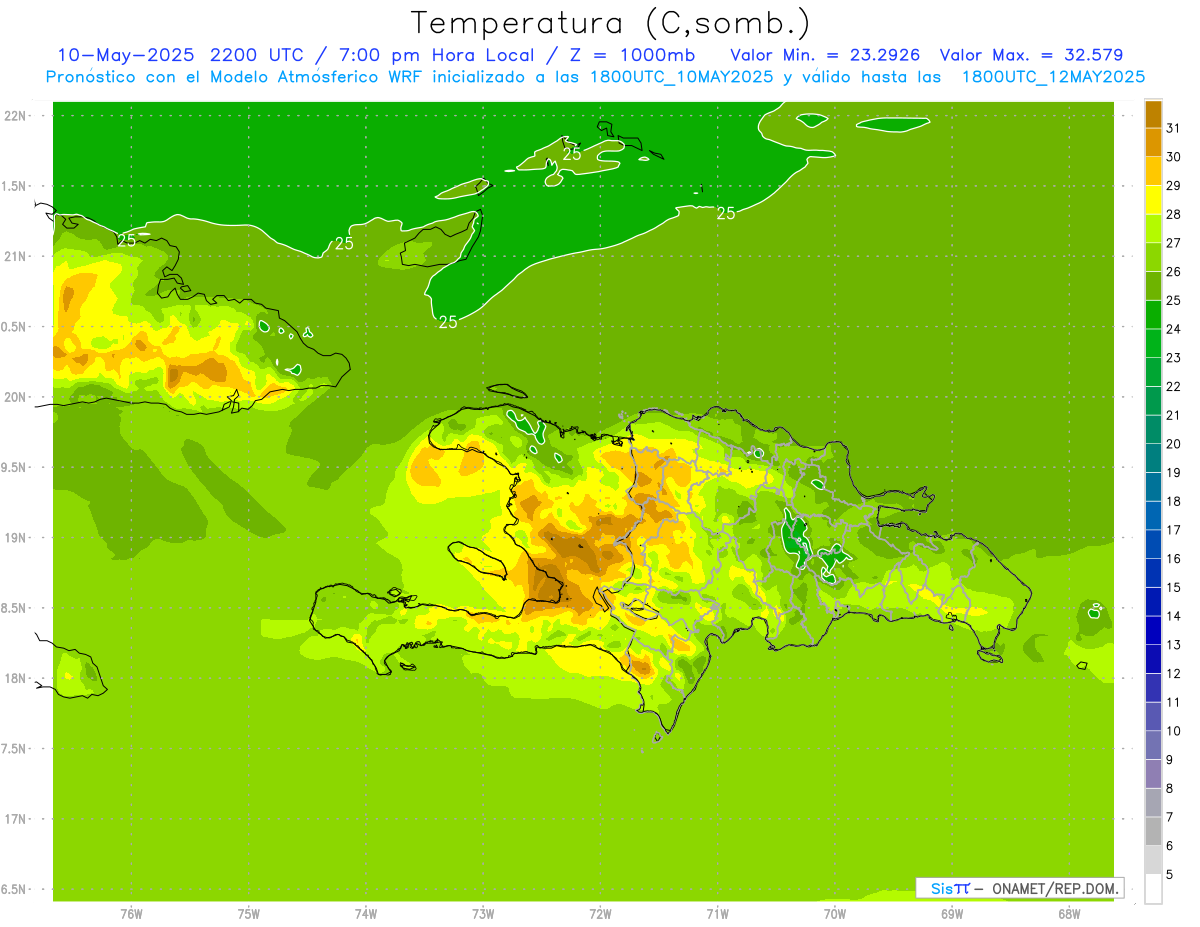Click the "75W" longitude axis label
This screenshot has width=1200, height=927.
248,913
